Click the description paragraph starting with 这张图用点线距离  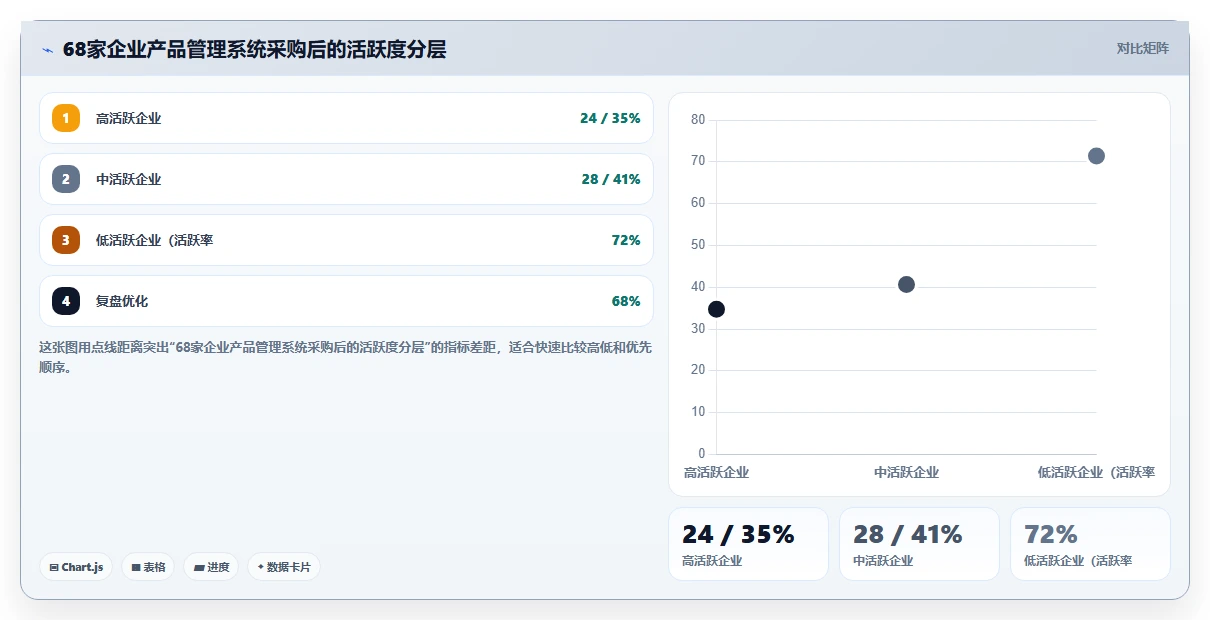tap(345, 357)
